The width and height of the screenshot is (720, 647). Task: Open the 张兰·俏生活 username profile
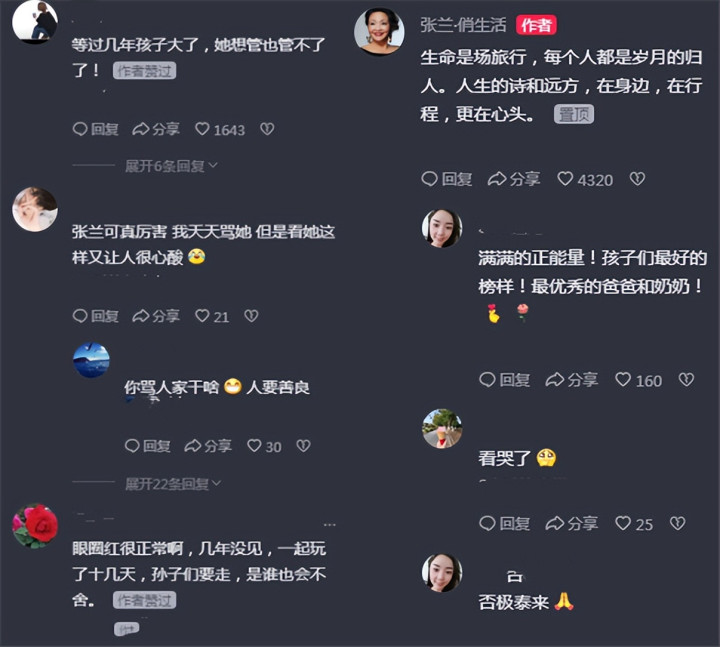[463, 25]
